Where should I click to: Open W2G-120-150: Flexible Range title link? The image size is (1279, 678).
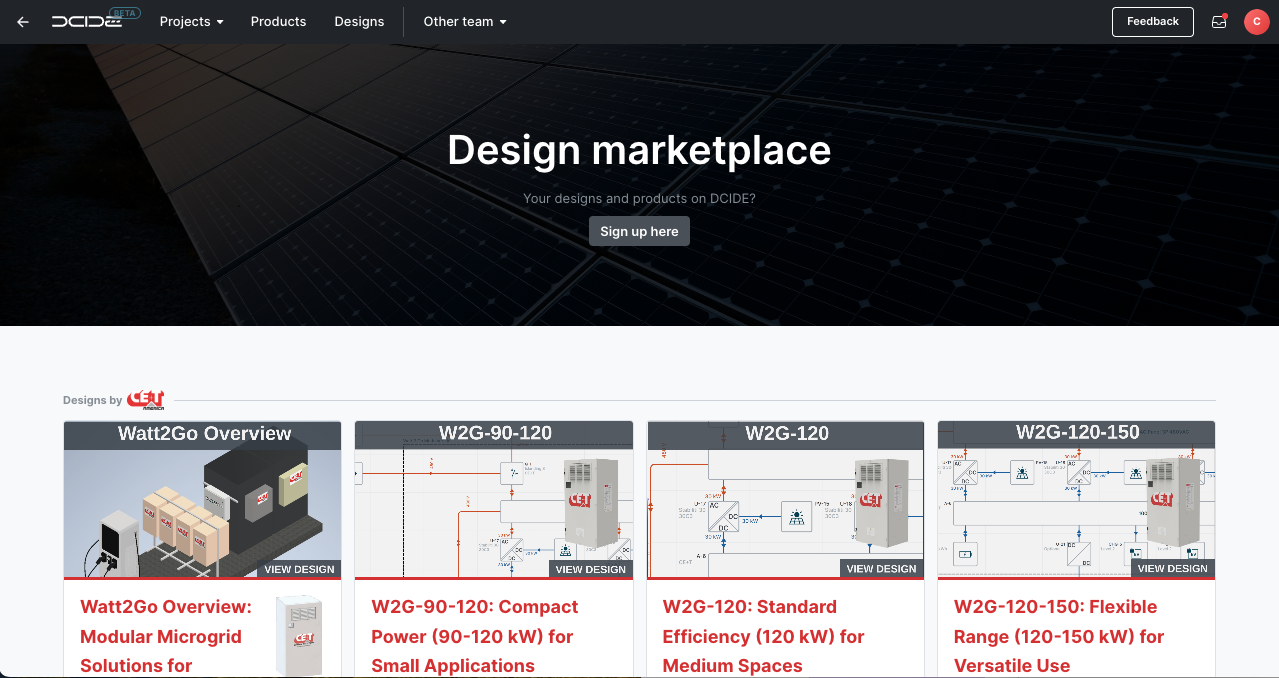pos(1059,636)
